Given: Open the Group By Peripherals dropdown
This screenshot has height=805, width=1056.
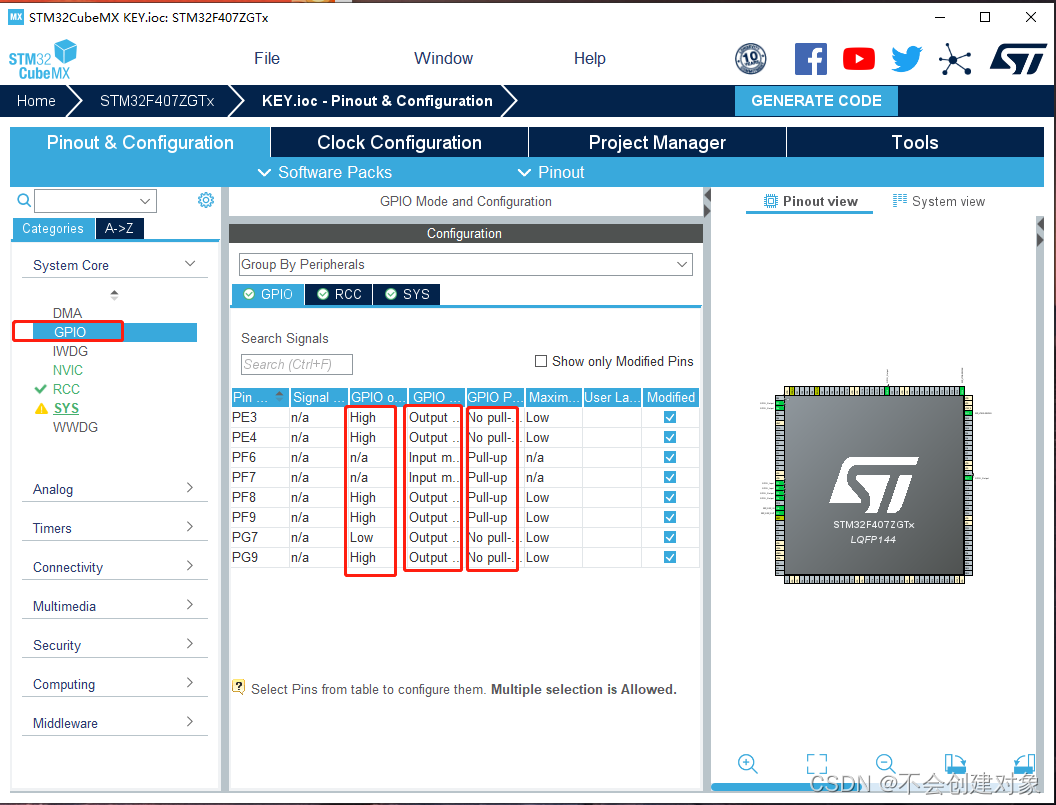Looking at the screenshot, I should (x=465, y=264).
